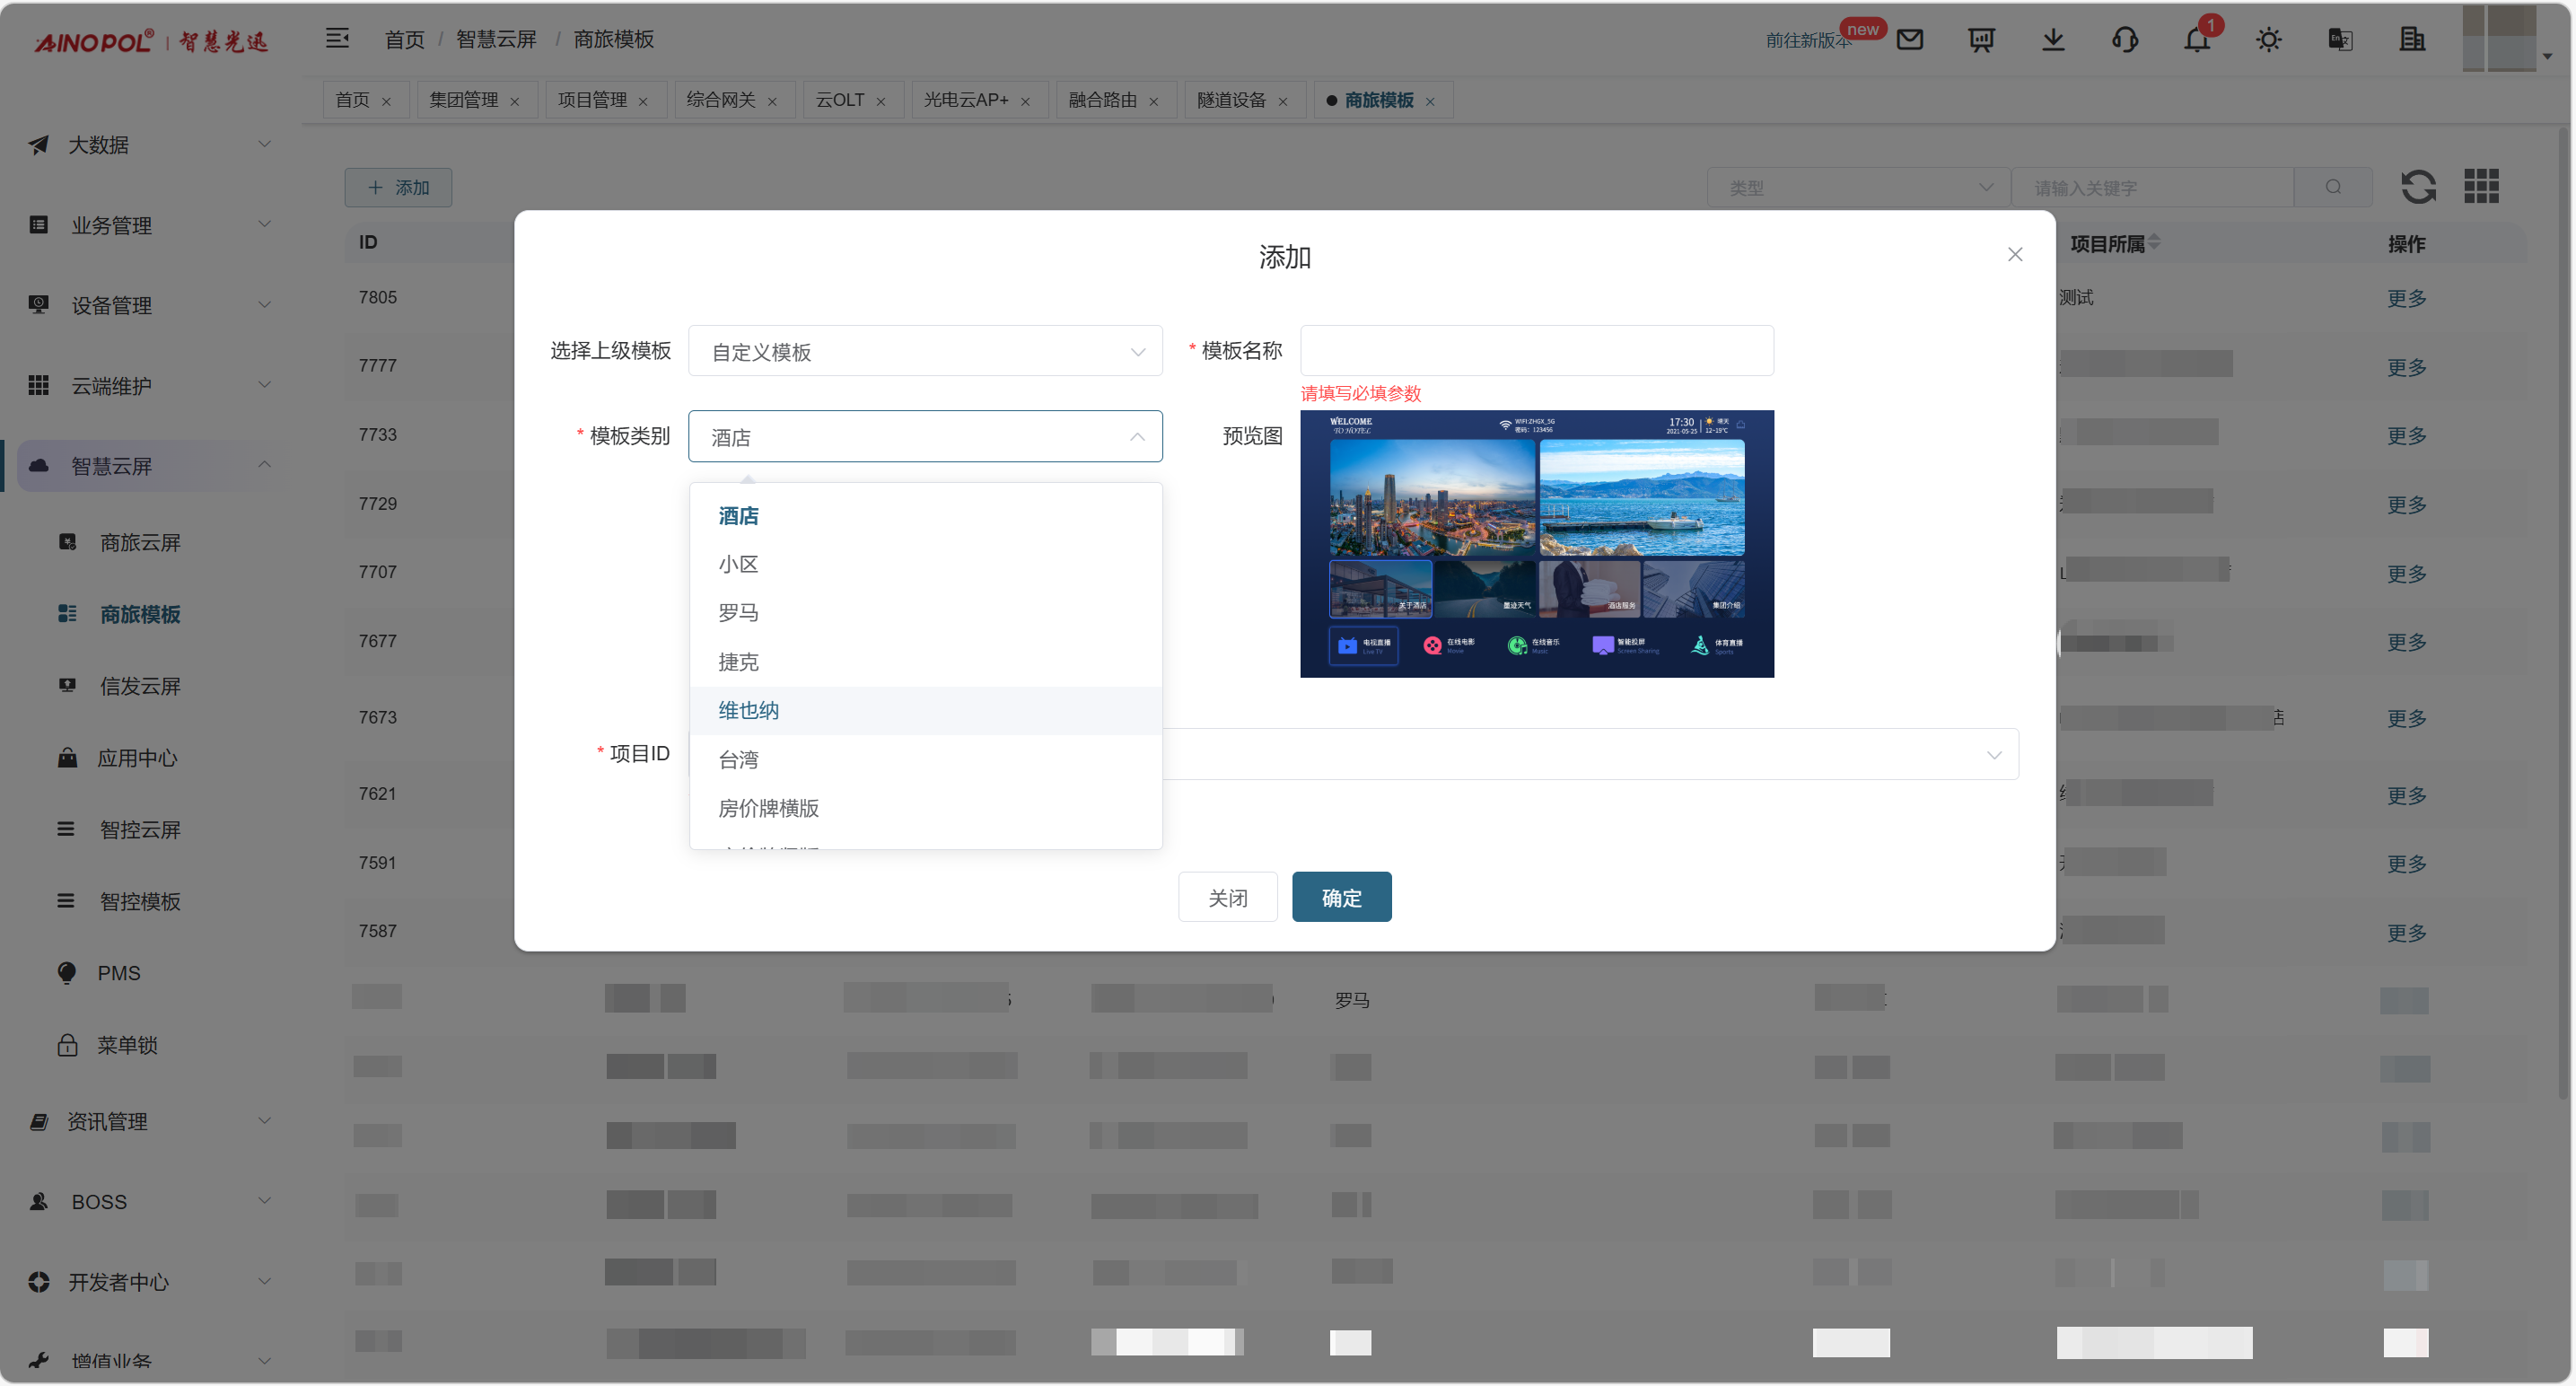Screen dimensions: 2576x1386
Task: Click the download arrow icon in header
Action: click(x=2052, y=39)
